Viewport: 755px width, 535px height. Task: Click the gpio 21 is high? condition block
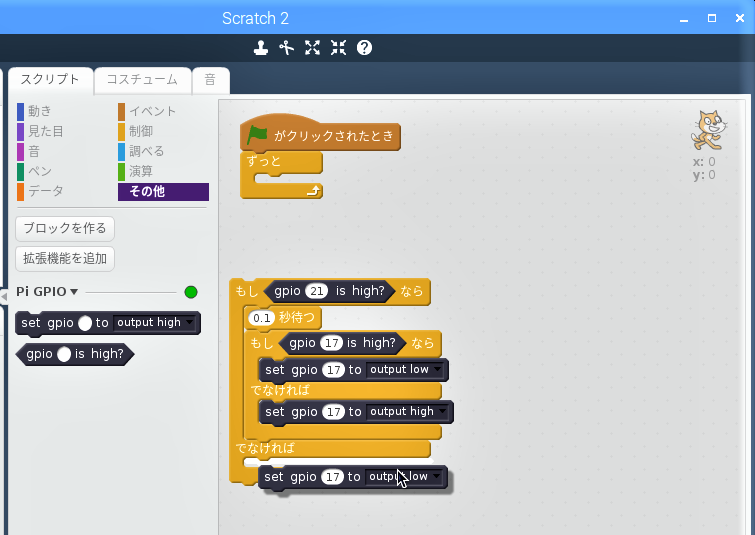click(330, 291)
